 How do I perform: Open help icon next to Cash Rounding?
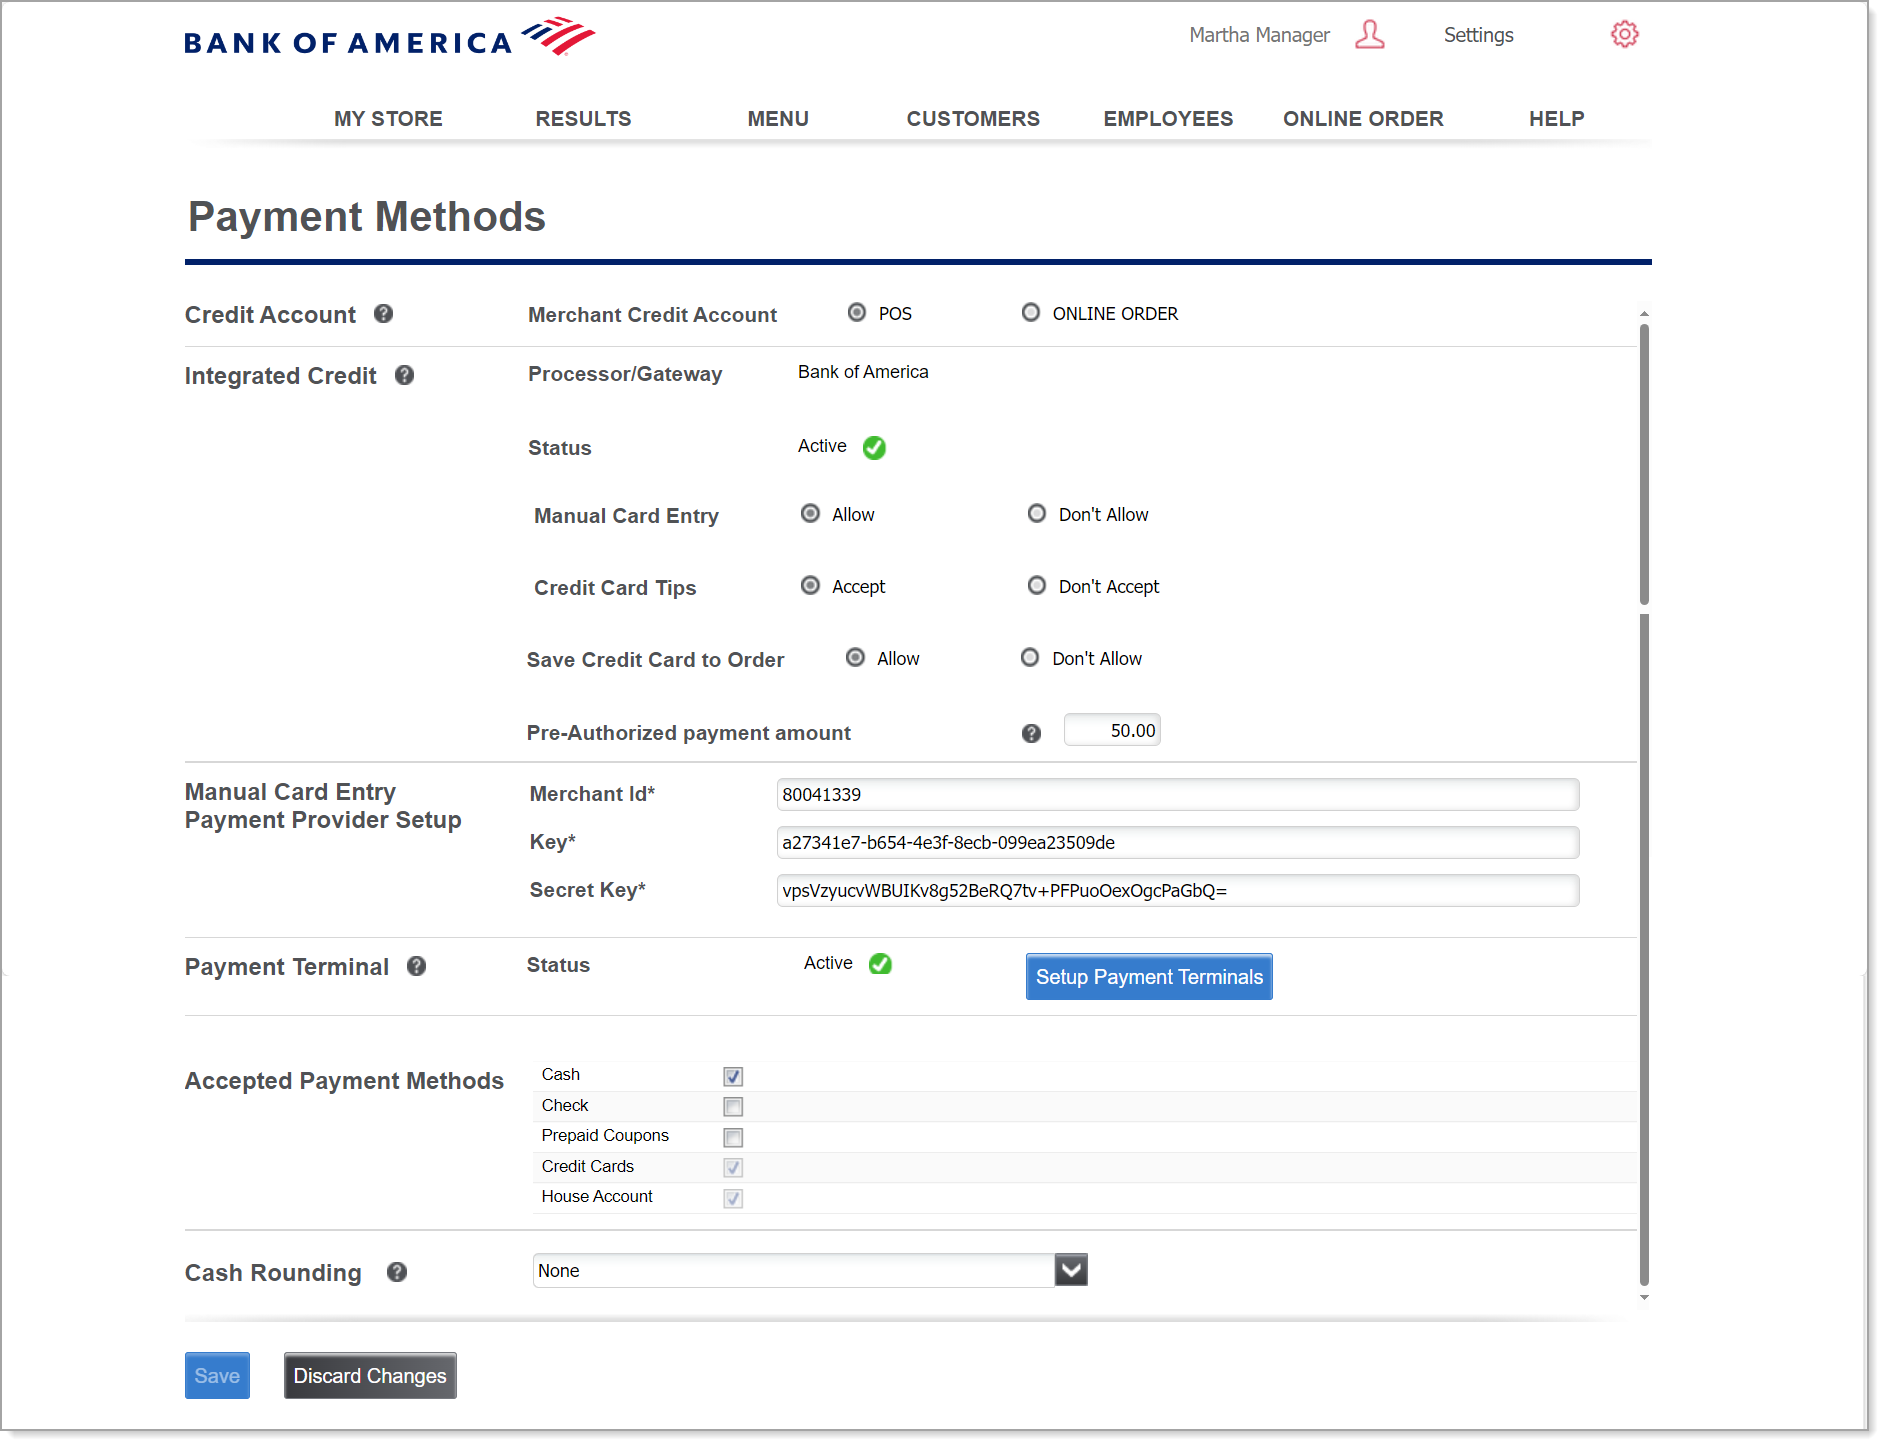tap(396, 1272)
